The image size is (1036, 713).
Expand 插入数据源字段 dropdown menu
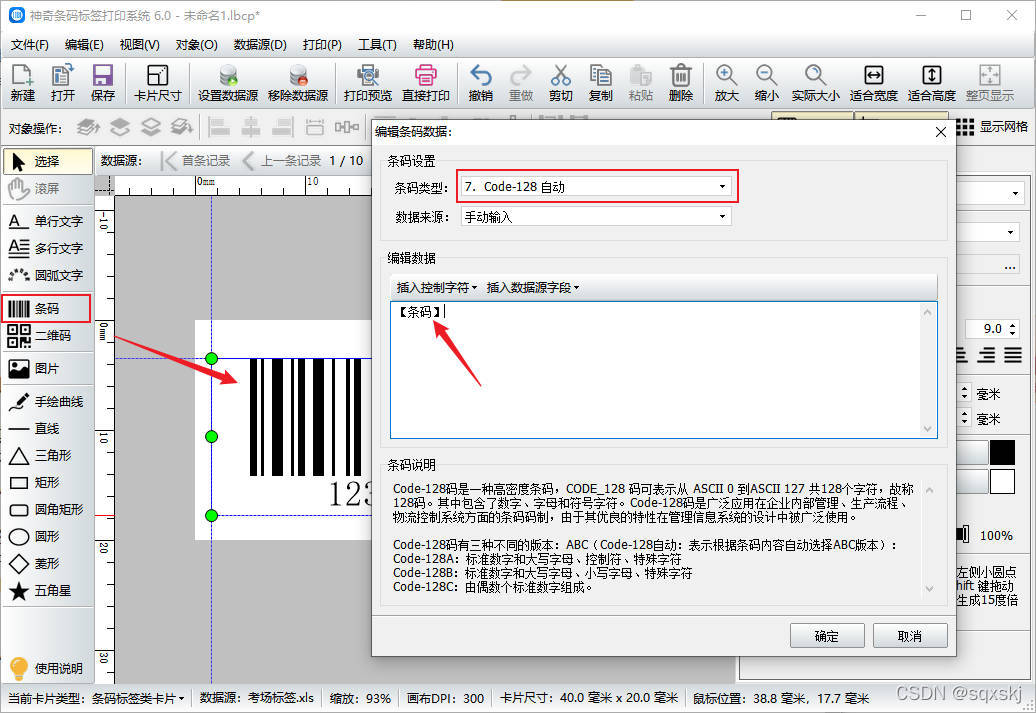pyautogui.click(x=533, y=287)
